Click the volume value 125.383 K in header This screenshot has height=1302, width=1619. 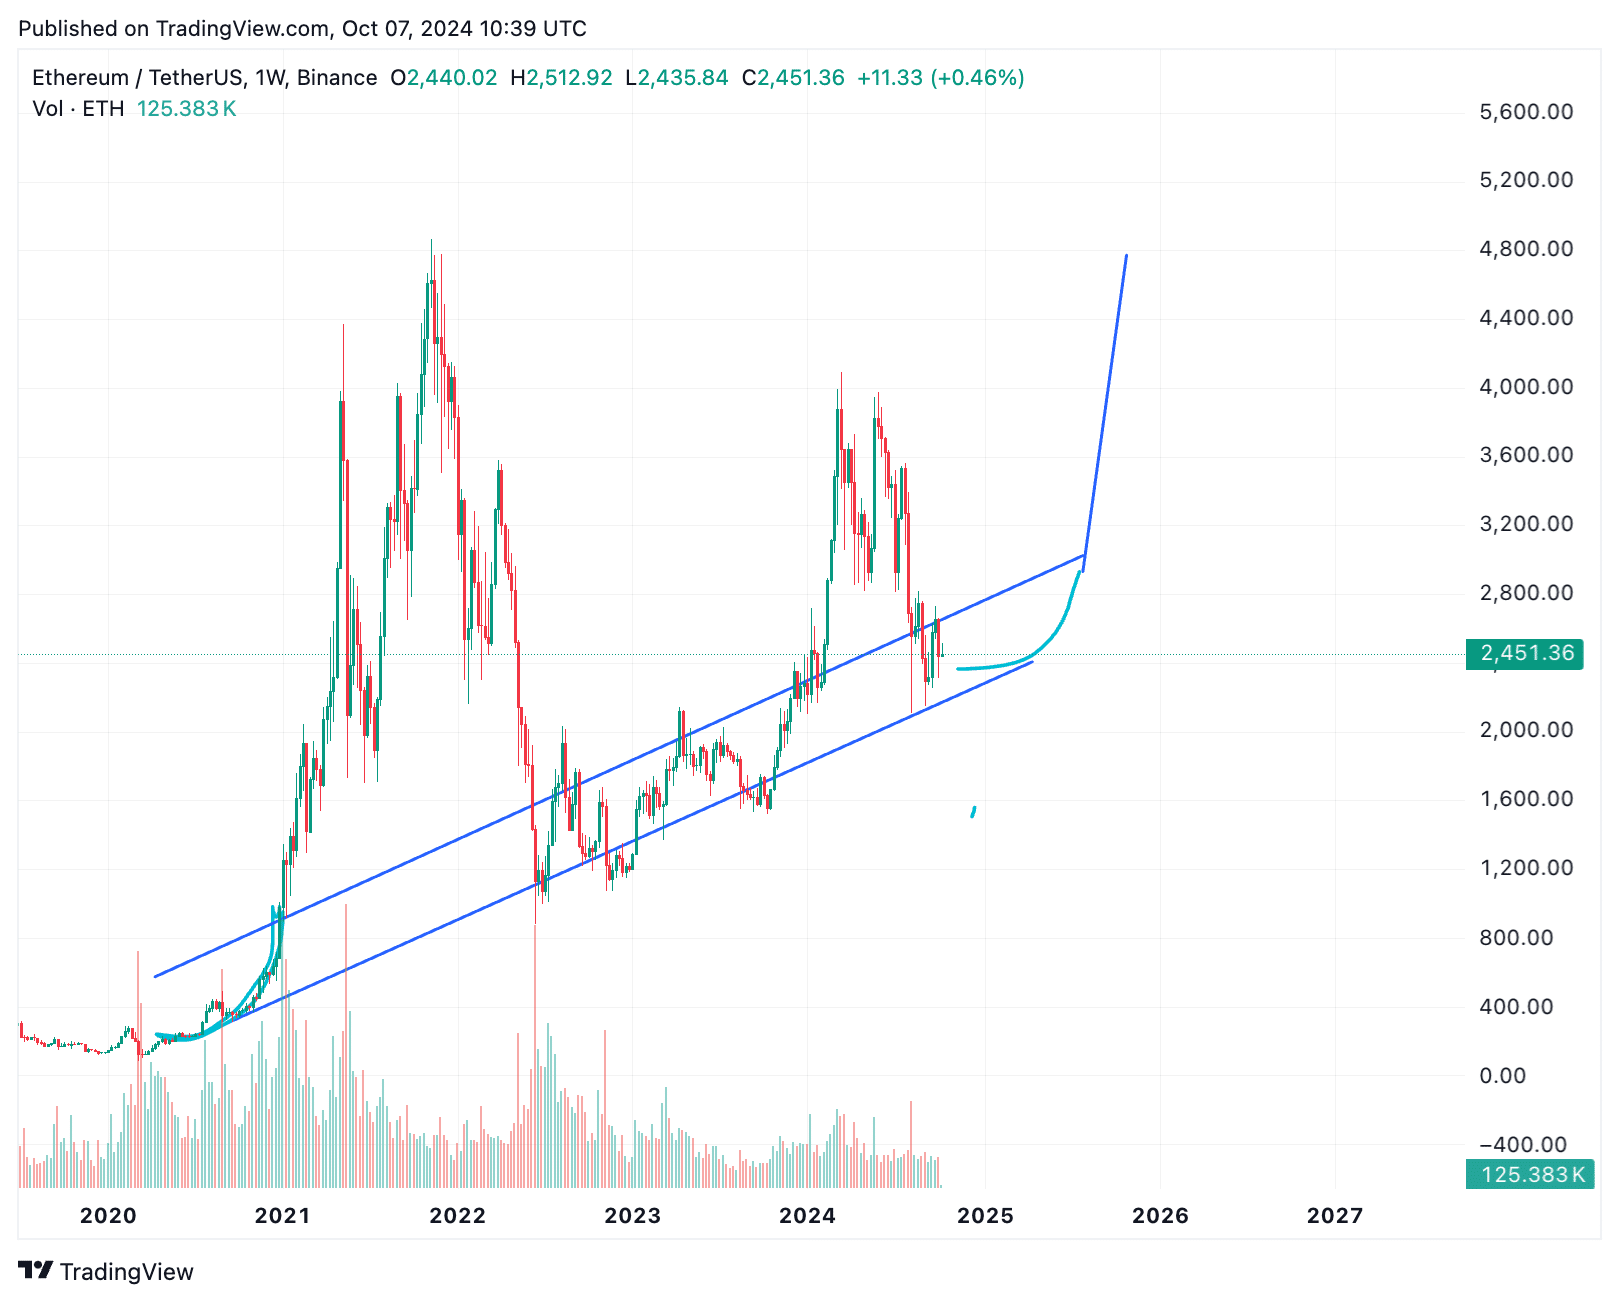187,109
